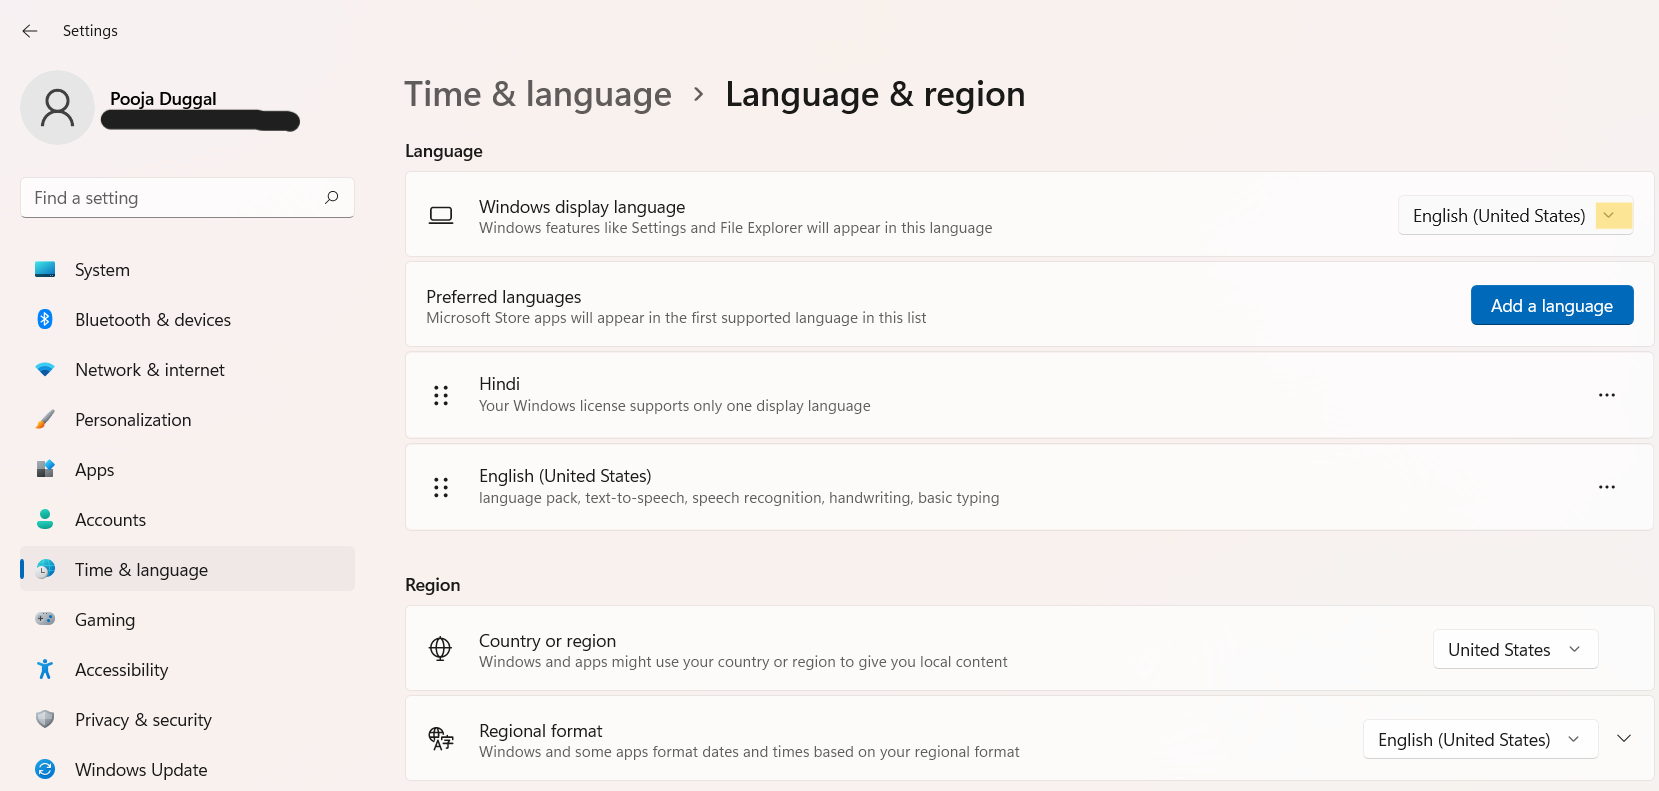
Task: Go to Time & language breadcrumb
Action: click(x=538, y=94)
